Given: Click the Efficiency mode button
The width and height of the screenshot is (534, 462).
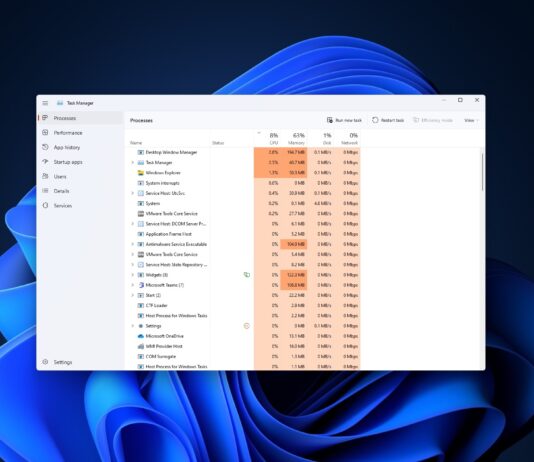Looking at the screenshot, I should coord(433,120).
